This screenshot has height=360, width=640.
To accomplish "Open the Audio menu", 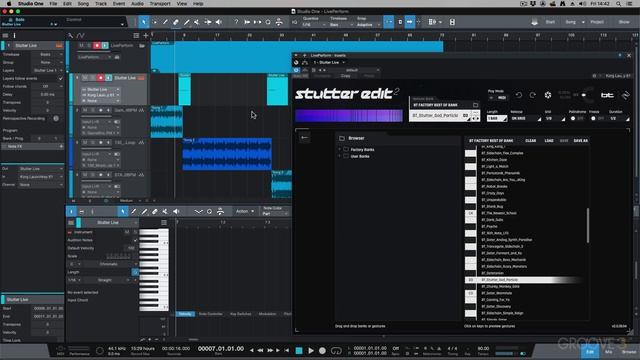I will click(137, 4).
